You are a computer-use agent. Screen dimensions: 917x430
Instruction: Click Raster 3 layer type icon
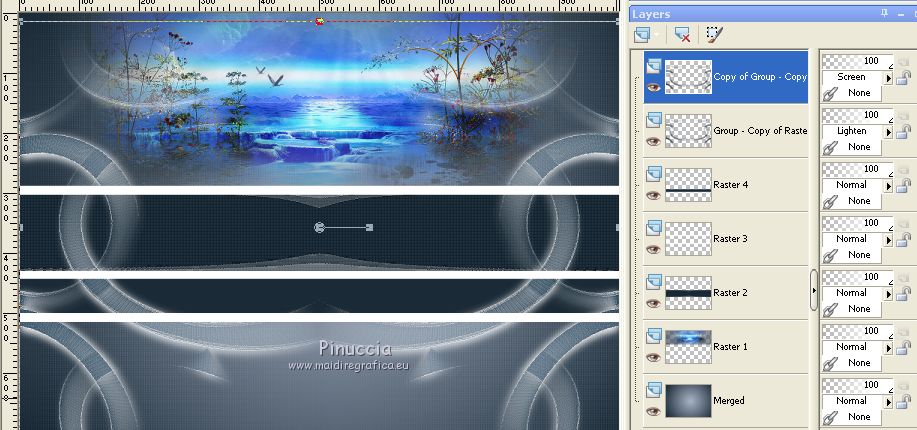tap(654, 228)
